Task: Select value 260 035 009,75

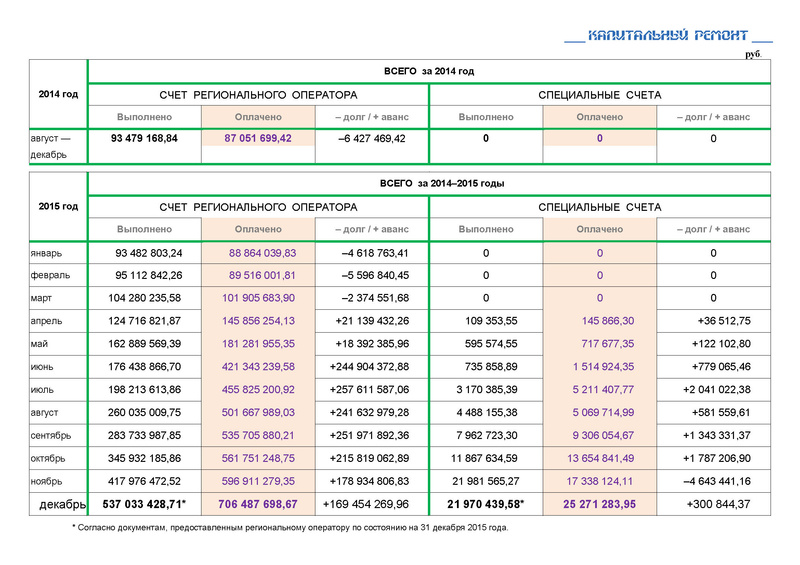Action: tap(144, 413)
